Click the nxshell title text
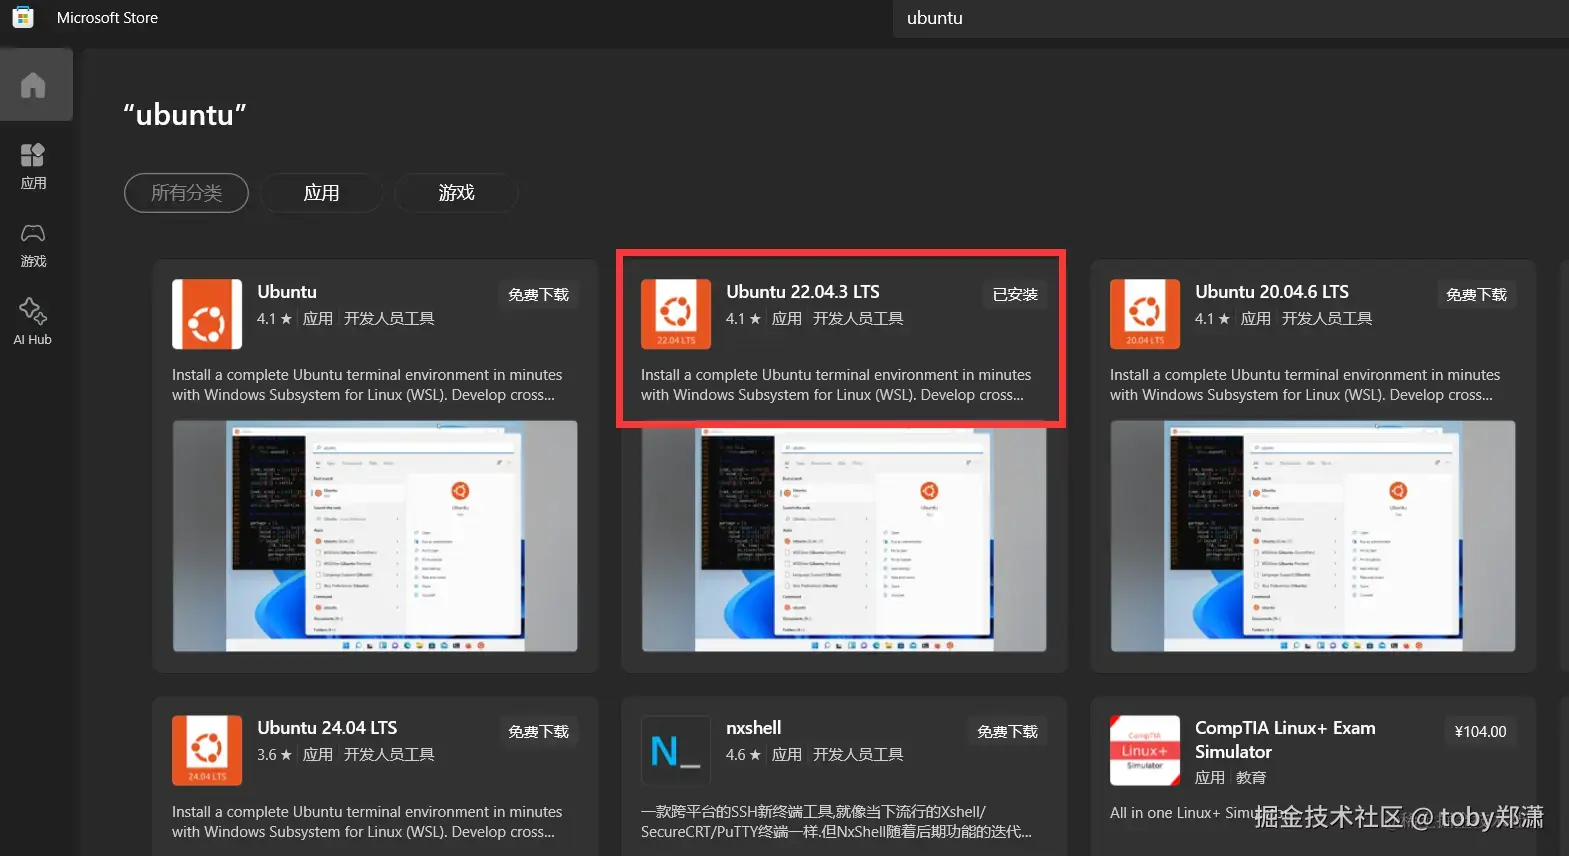The height and width of the screenshot is (856, 1569). point(754,728)
